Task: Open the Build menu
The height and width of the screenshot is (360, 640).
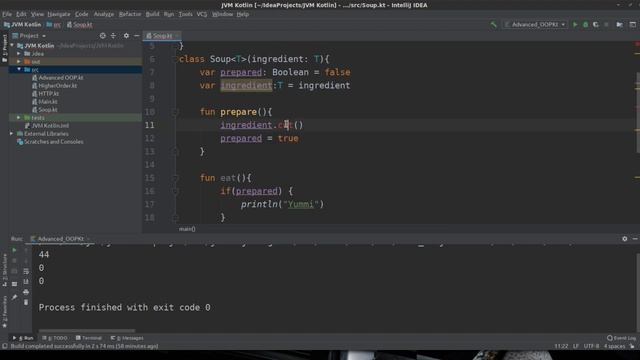Action: point(153,14)
